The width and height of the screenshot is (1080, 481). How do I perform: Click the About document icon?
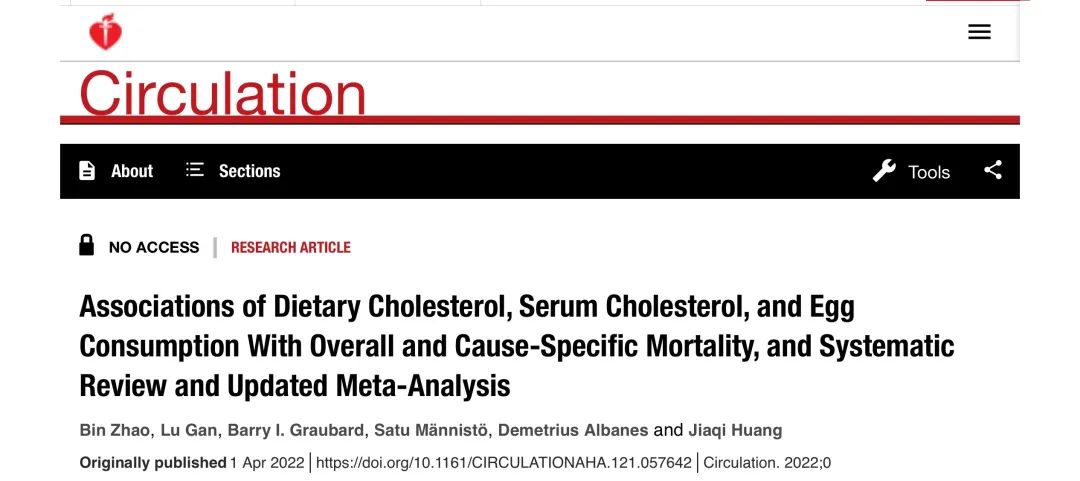(x=87, y=170)
